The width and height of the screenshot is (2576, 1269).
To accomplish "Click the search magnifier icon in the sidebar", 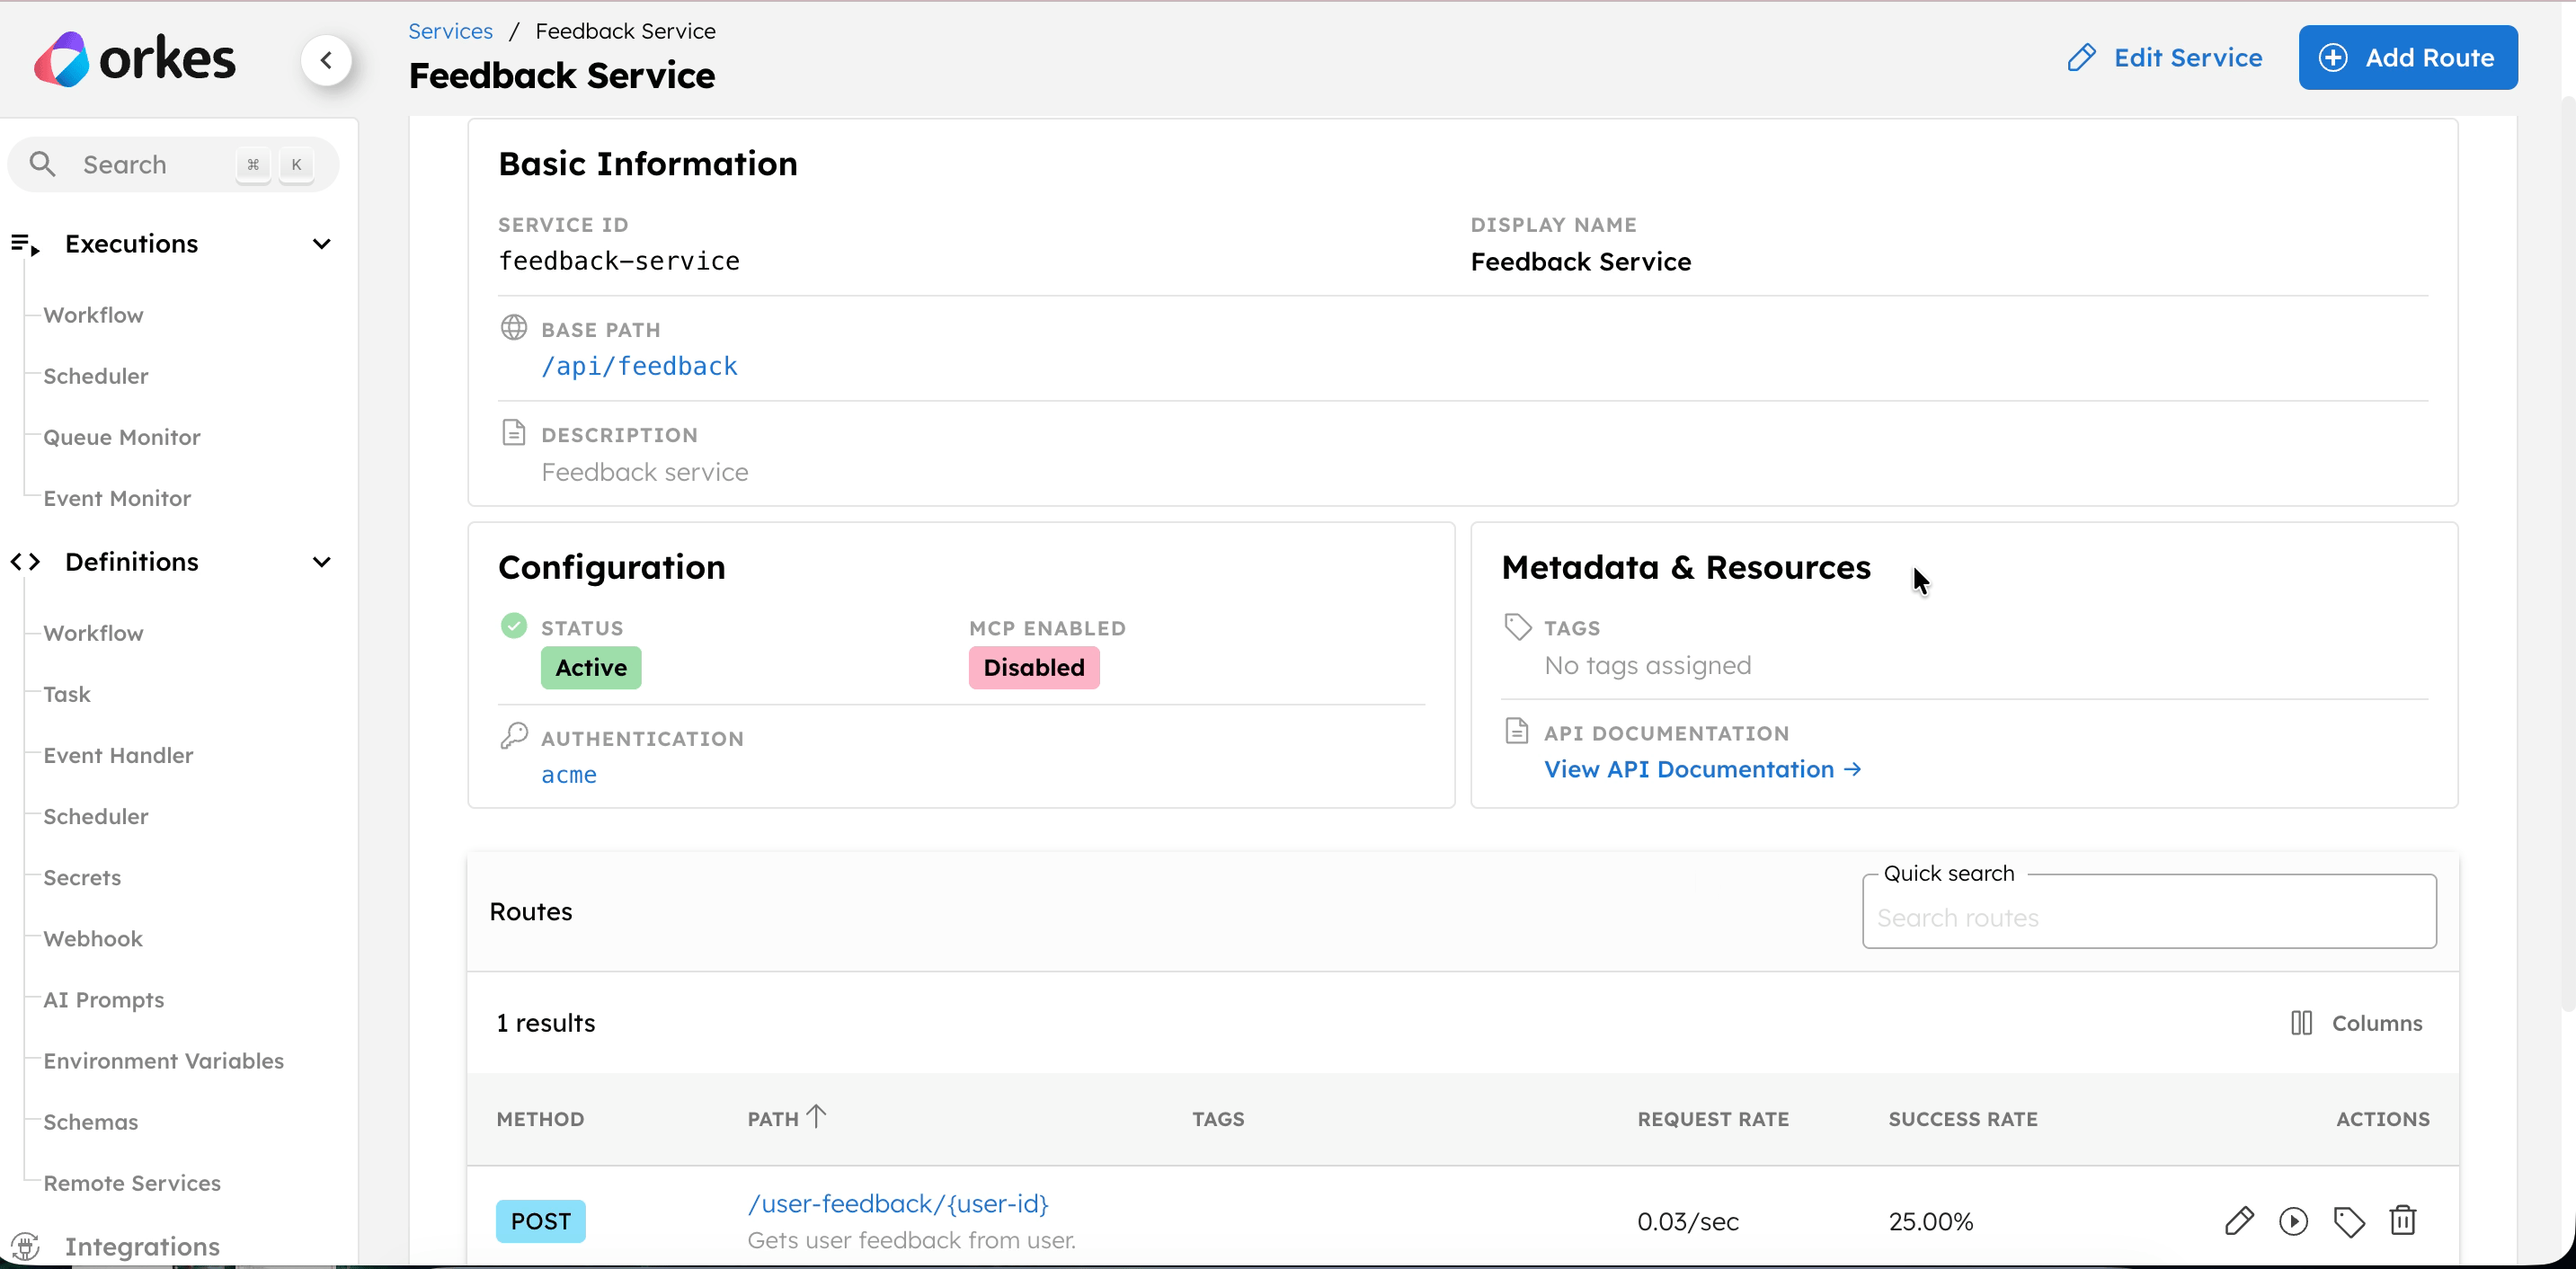I will point(42,163).
